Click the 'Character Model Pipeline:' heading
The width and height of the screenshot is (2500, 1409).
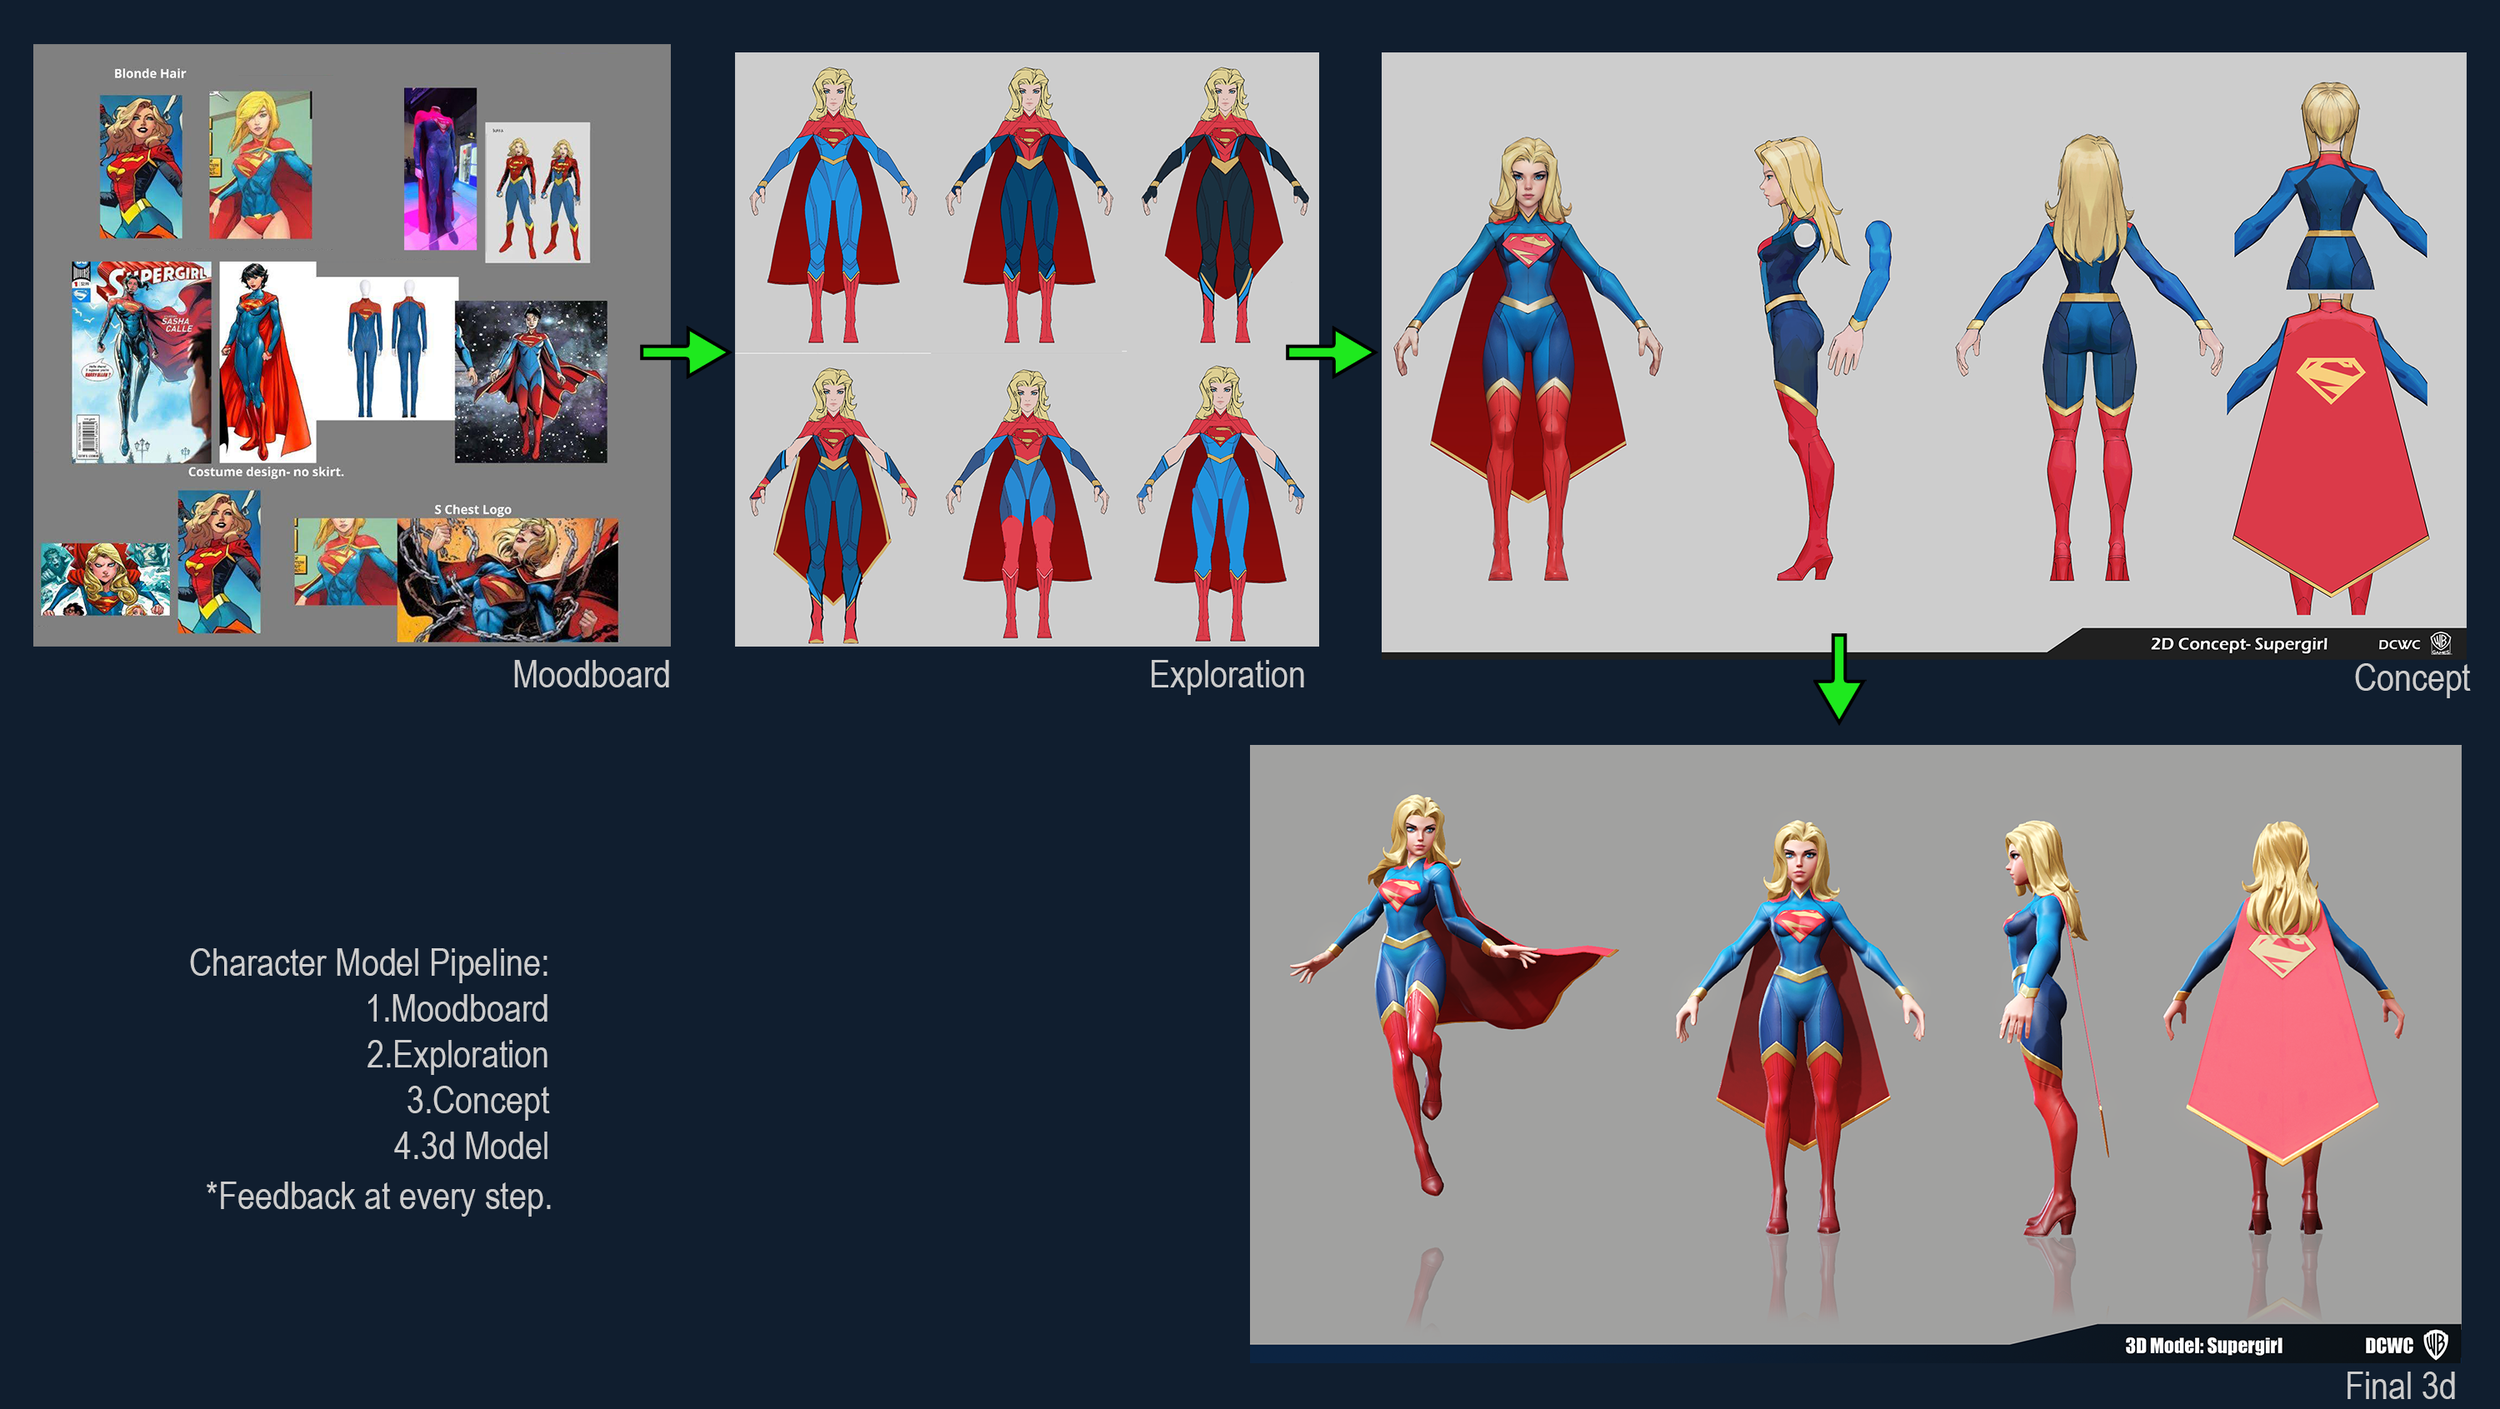pos(369,962)
